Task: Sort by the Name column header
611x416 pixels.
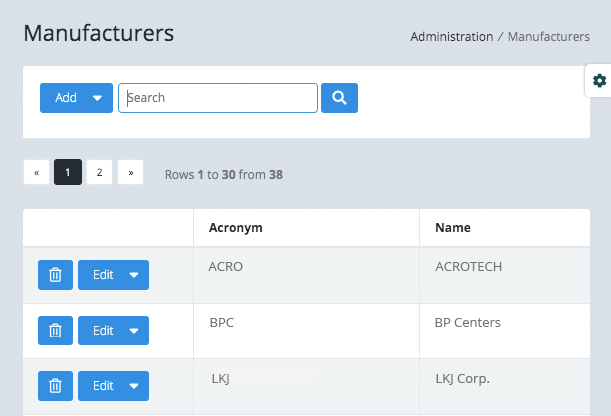Action: (x=453, y=227)
